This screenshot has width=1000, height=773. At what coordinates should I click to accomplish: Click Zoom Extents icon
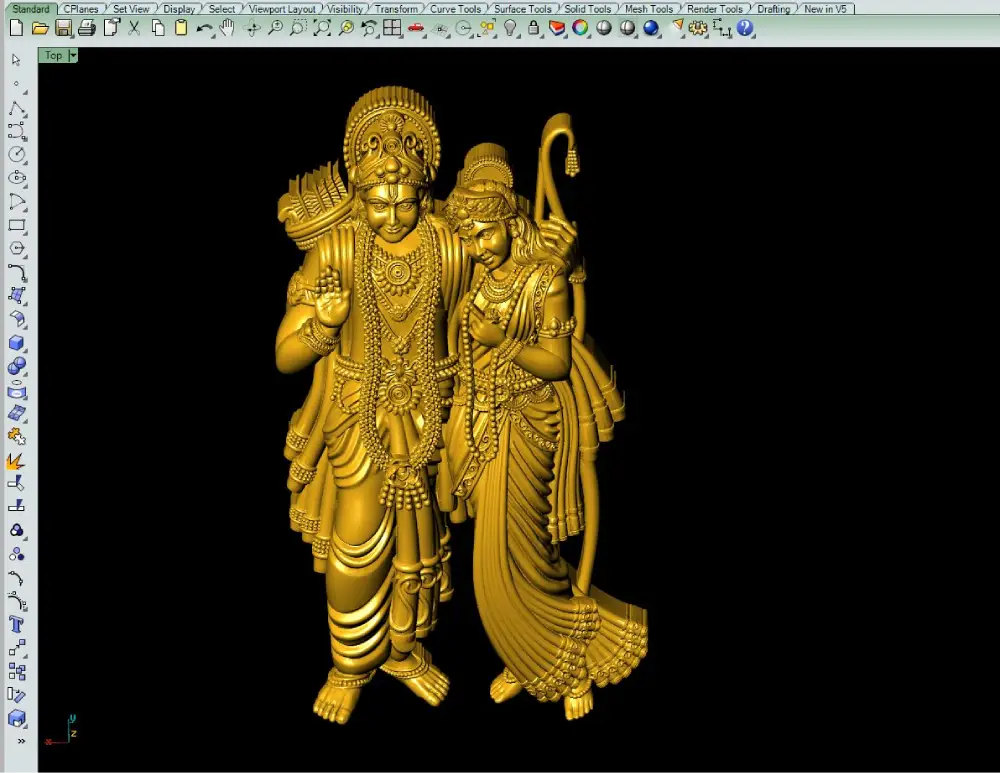tap(322, 28)
